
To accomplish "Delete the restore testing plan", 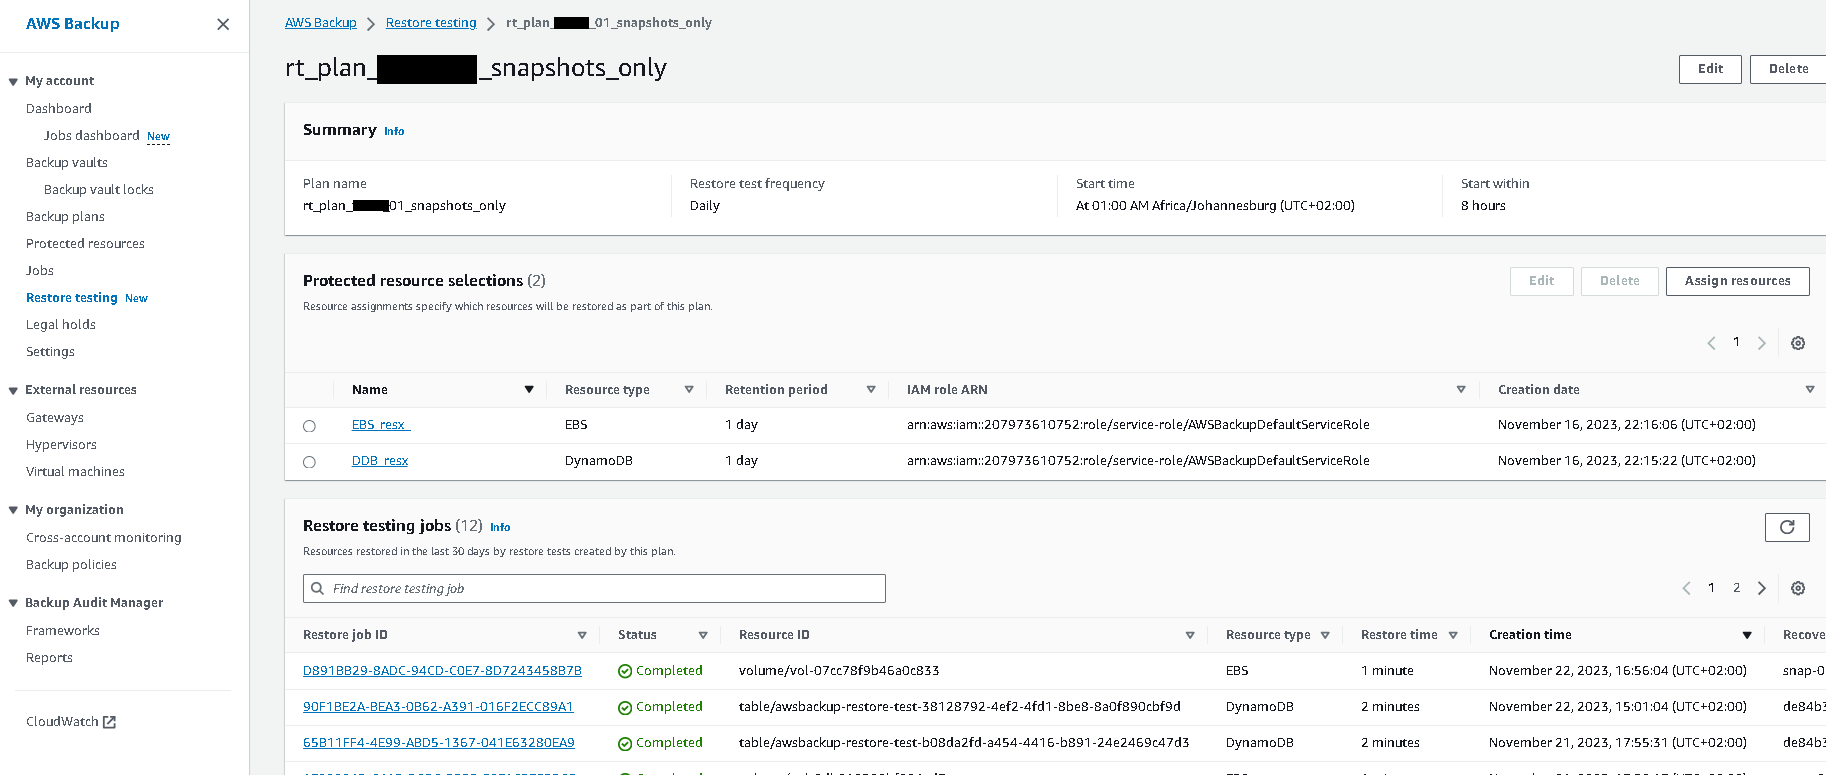I will tap(1788, 69).
